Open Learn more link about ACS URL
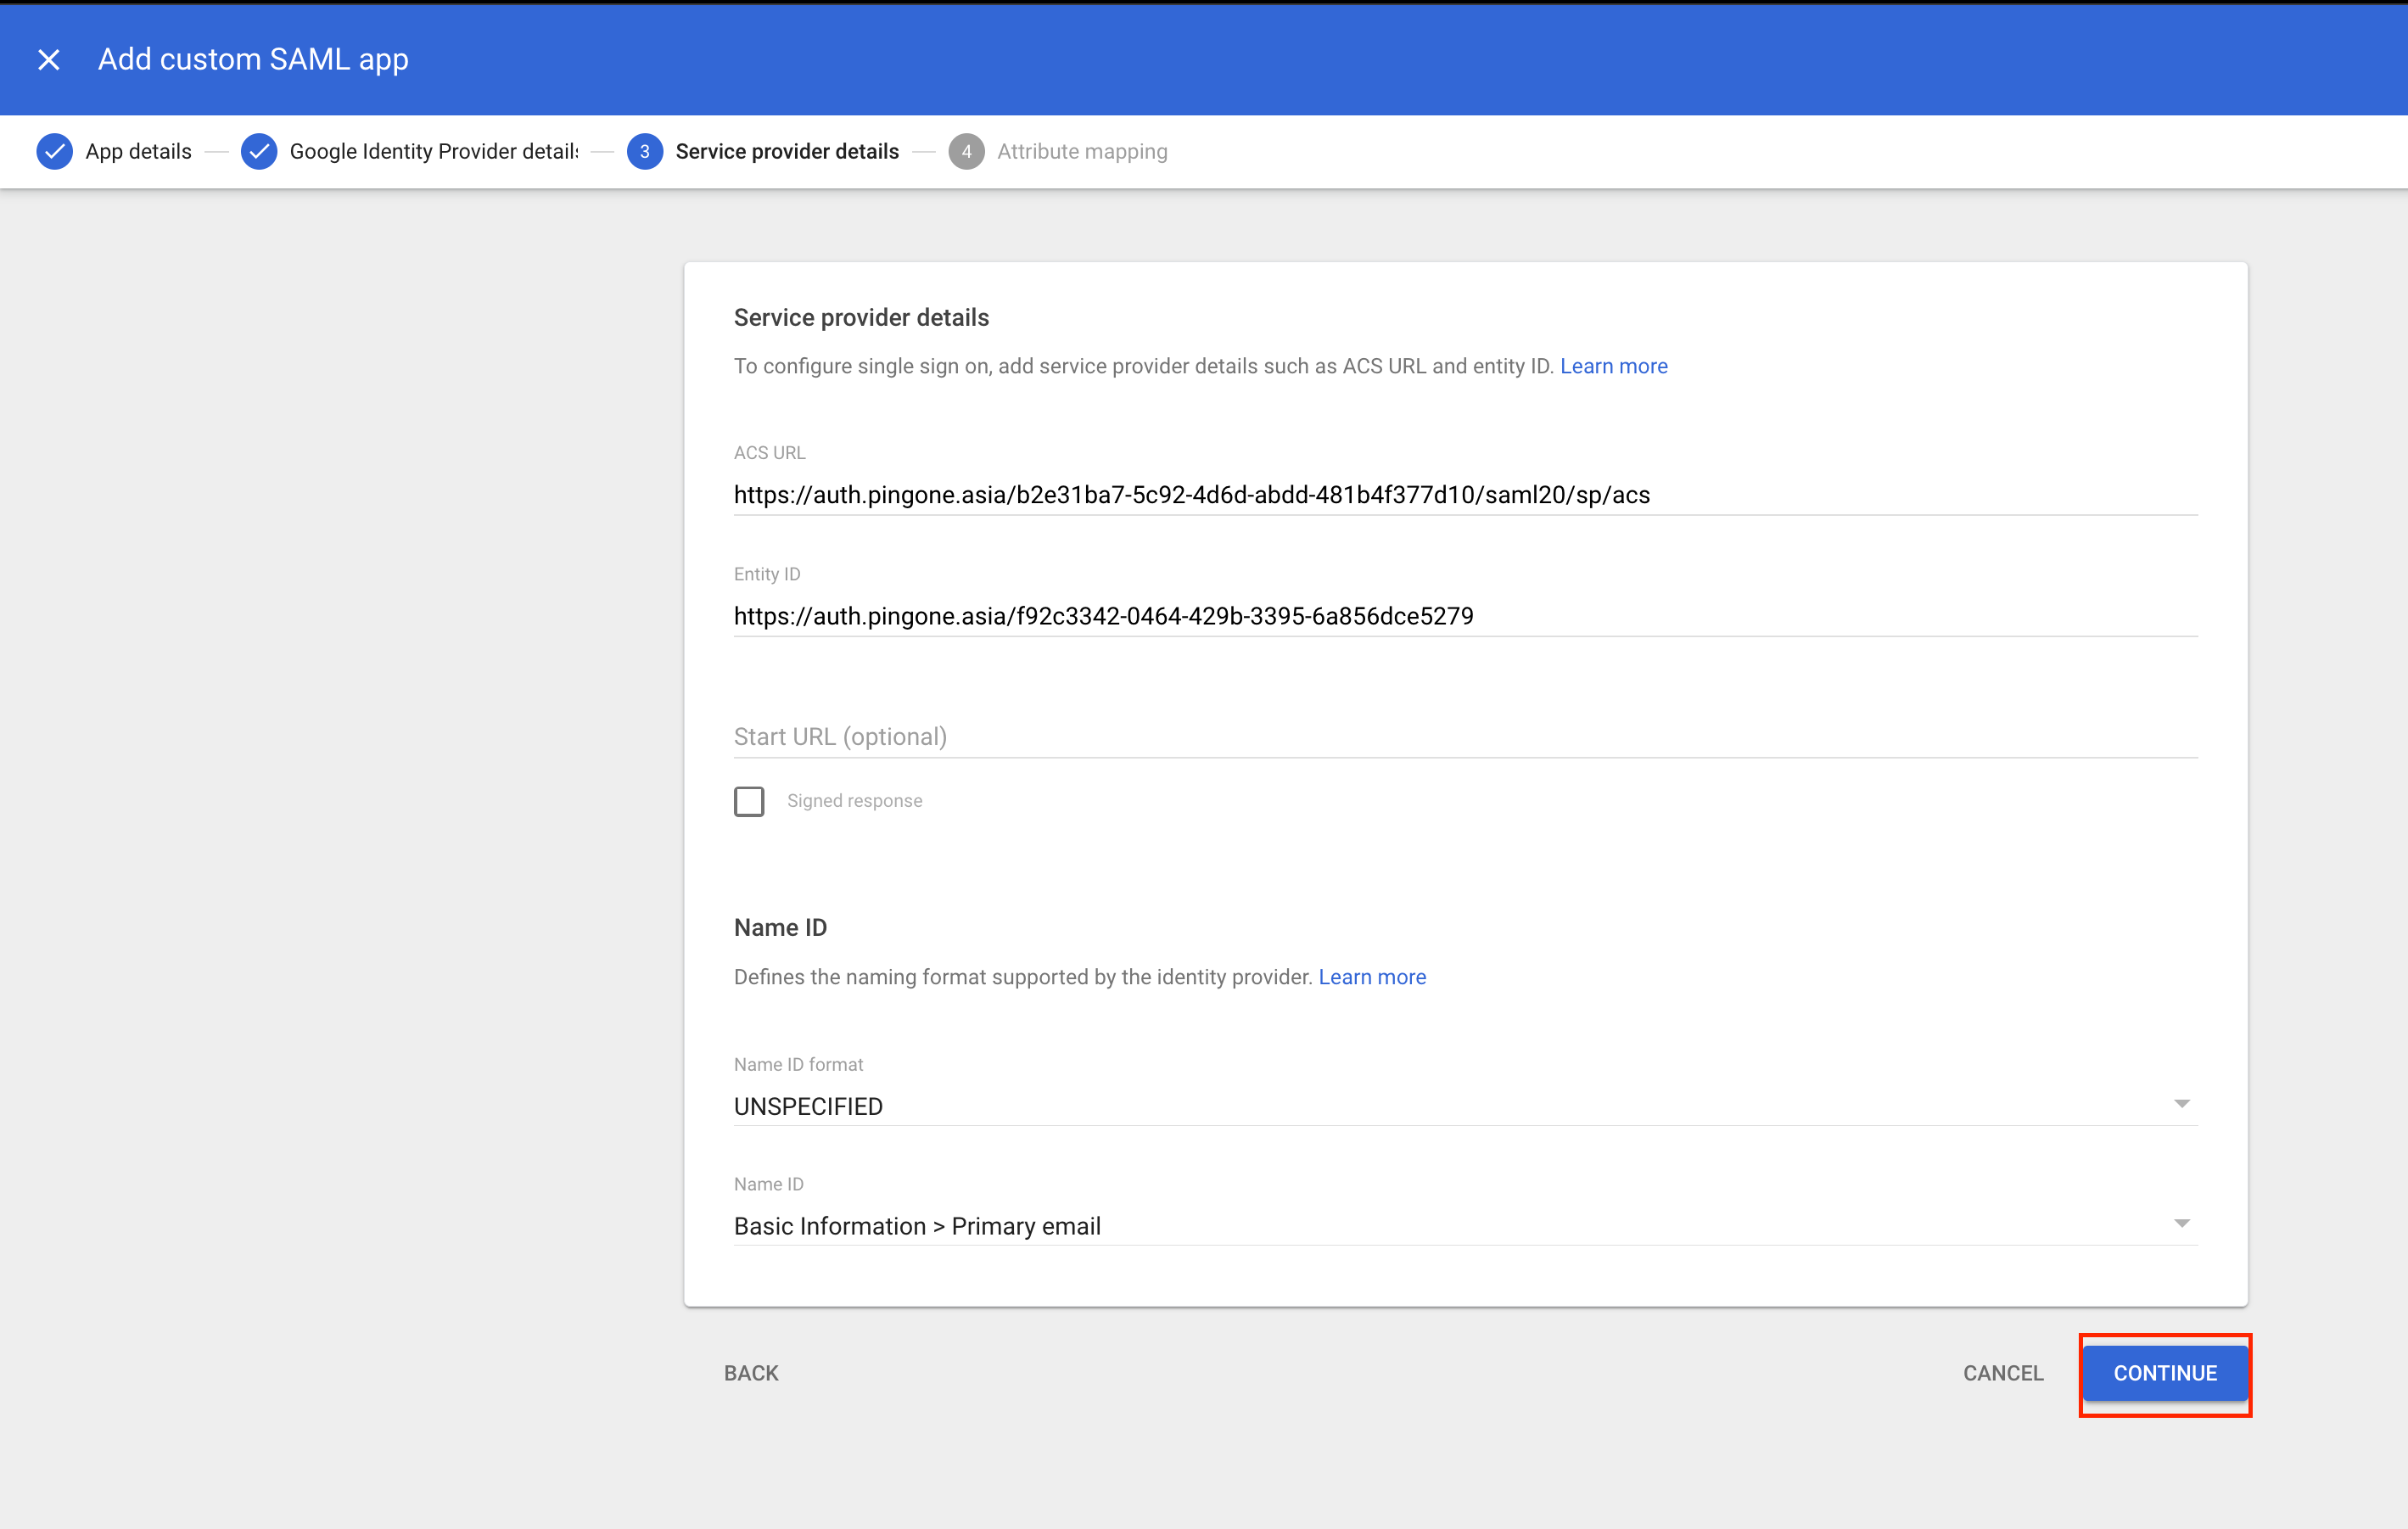This screenshot has width=2408, height=1529. click(1613, 366)
